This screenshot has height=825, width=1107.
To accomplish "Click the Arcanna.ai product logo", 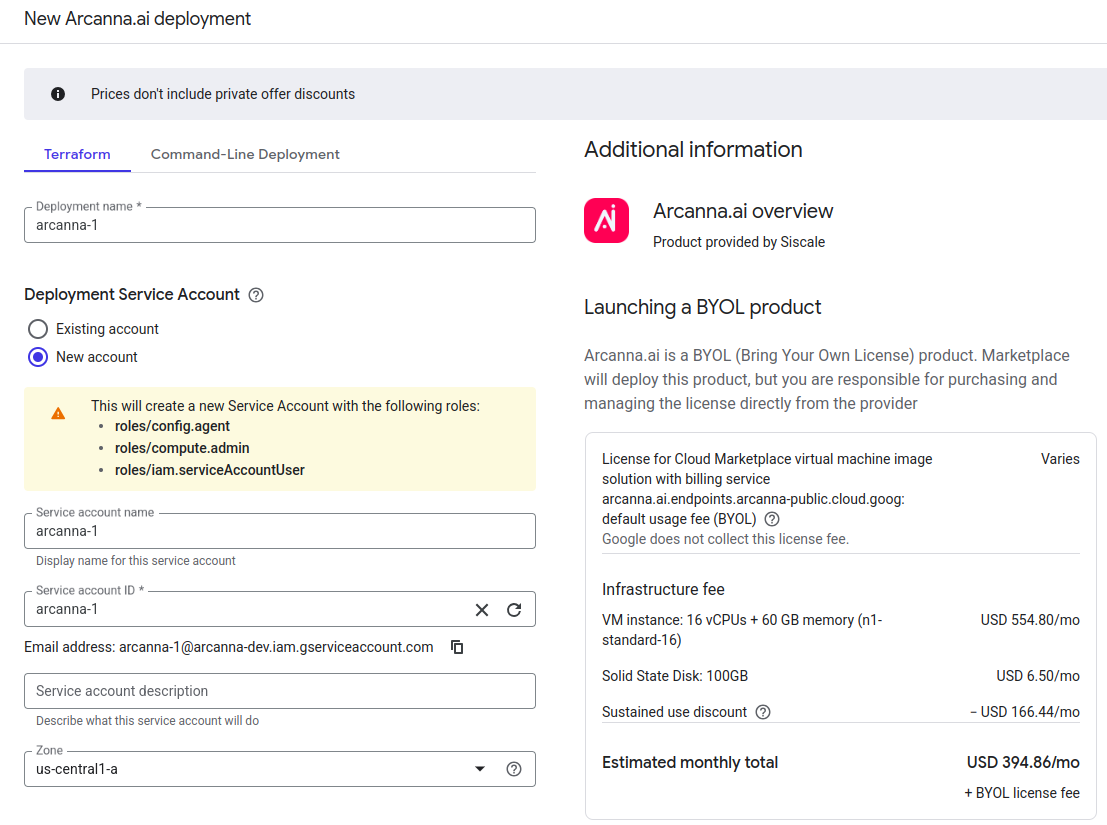I will pyautogui.click(x=606, y=220).
